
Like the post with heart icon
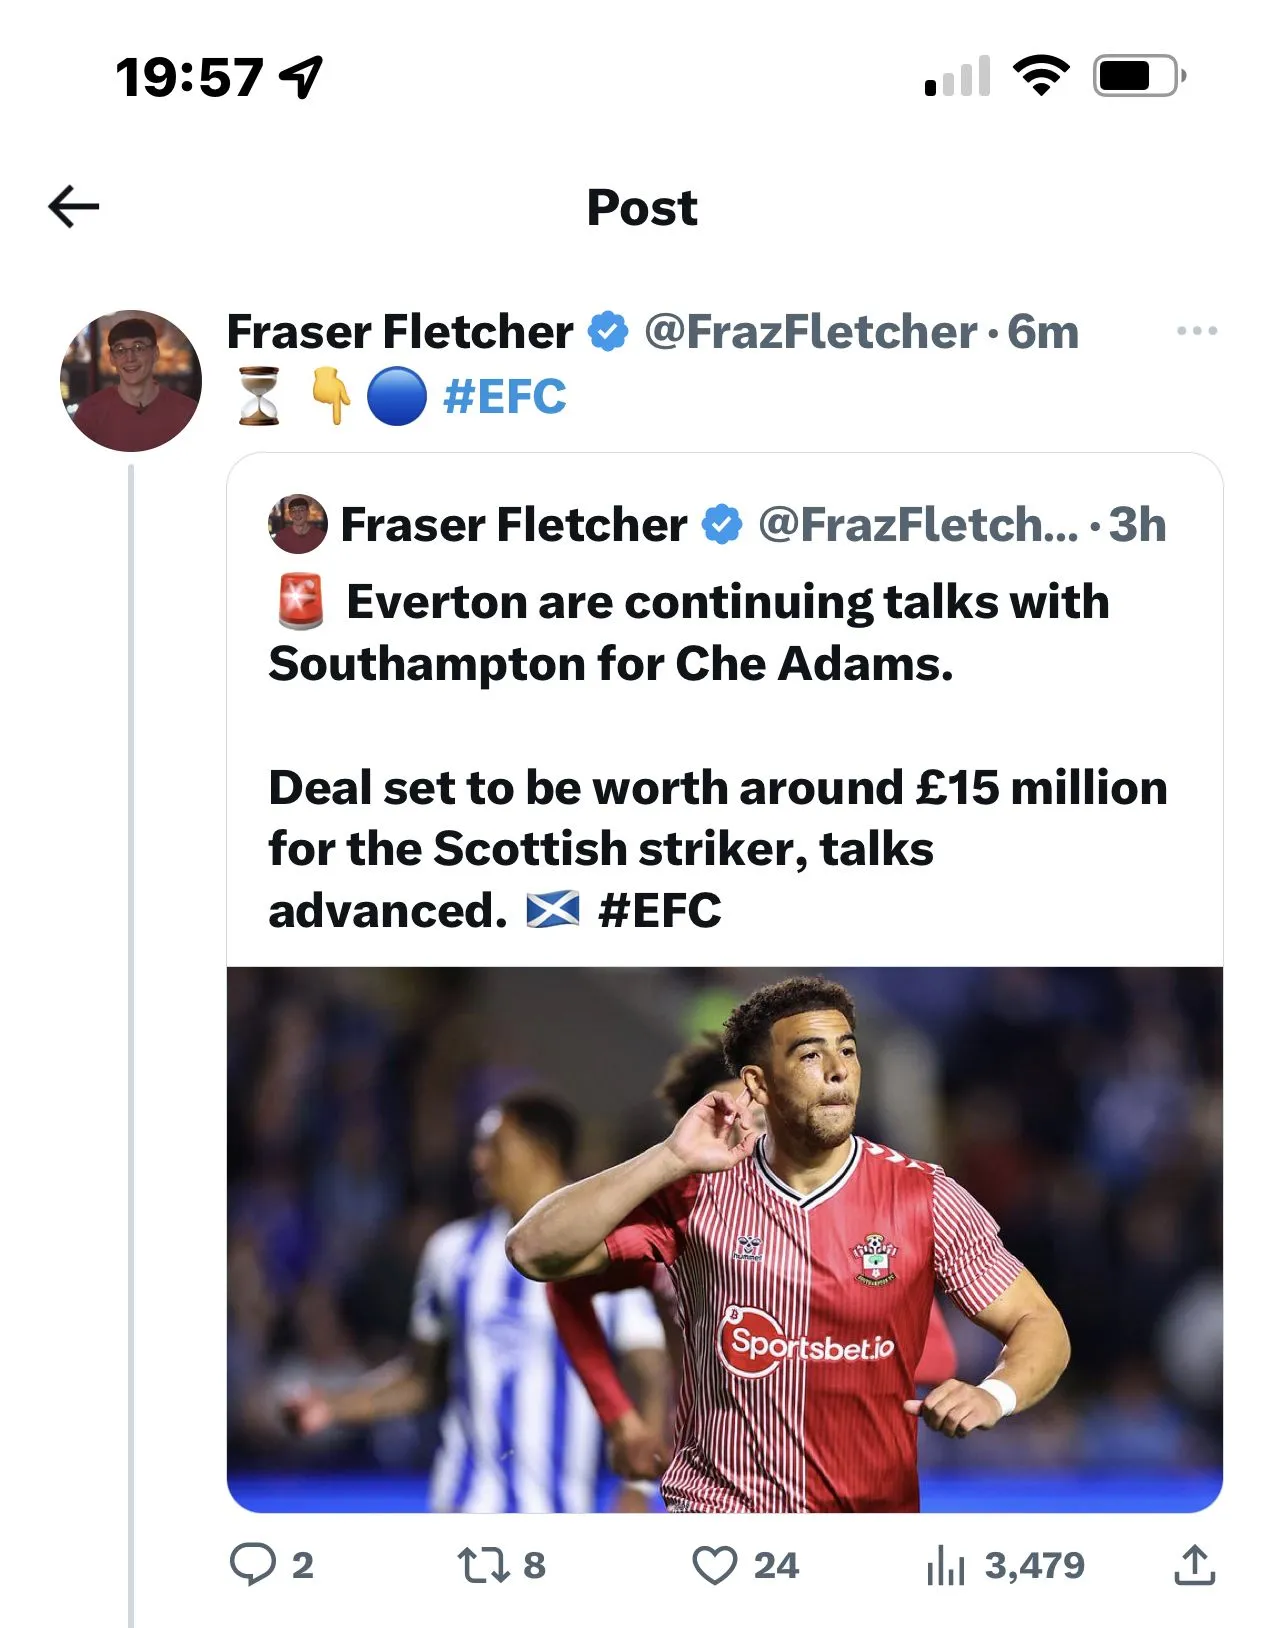[x=714, y=1565]
